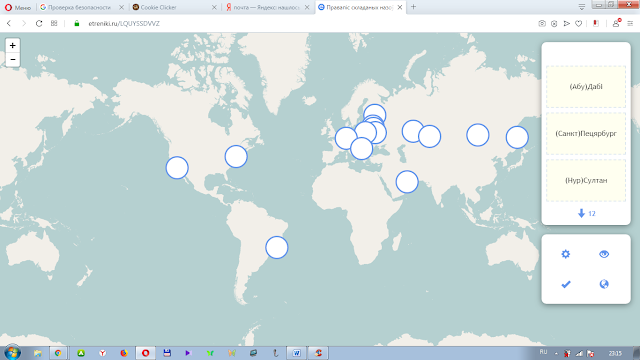
Task: Open the Opera account profile icon
Action: coord(616,23)
